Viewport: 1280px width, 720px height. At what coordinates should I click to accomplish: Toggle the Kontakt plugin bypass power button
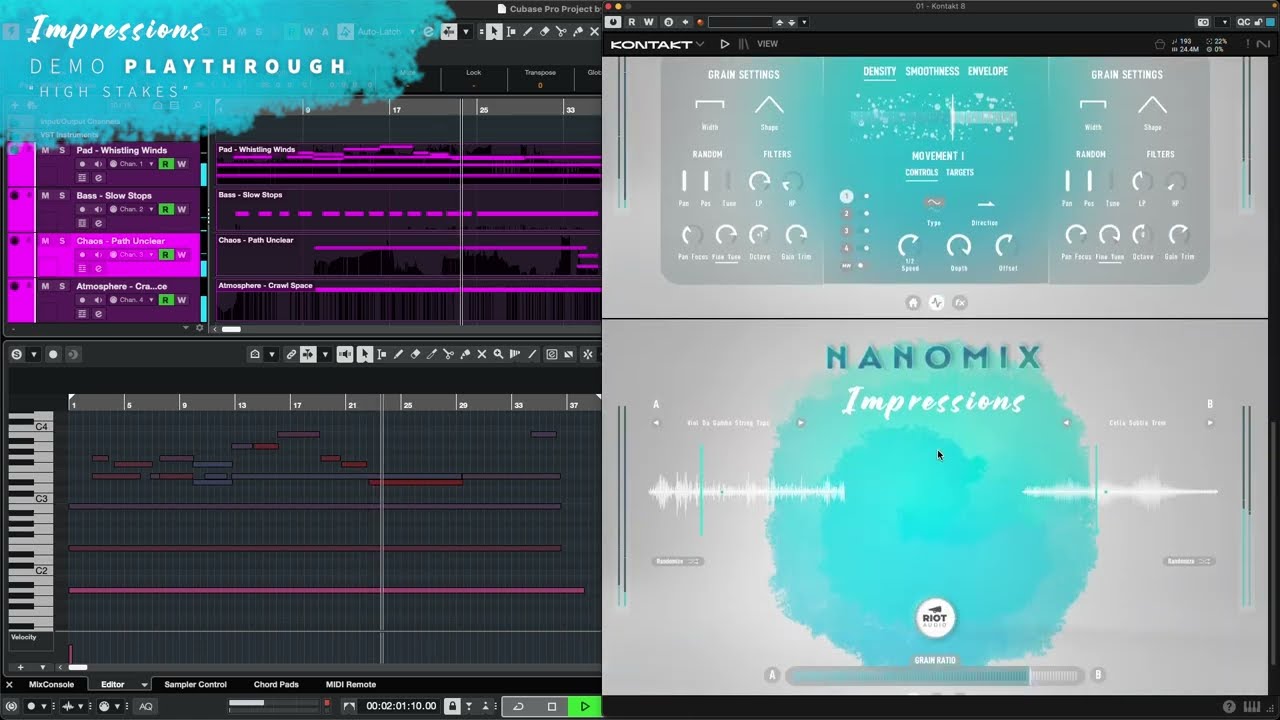click(613, 21)
